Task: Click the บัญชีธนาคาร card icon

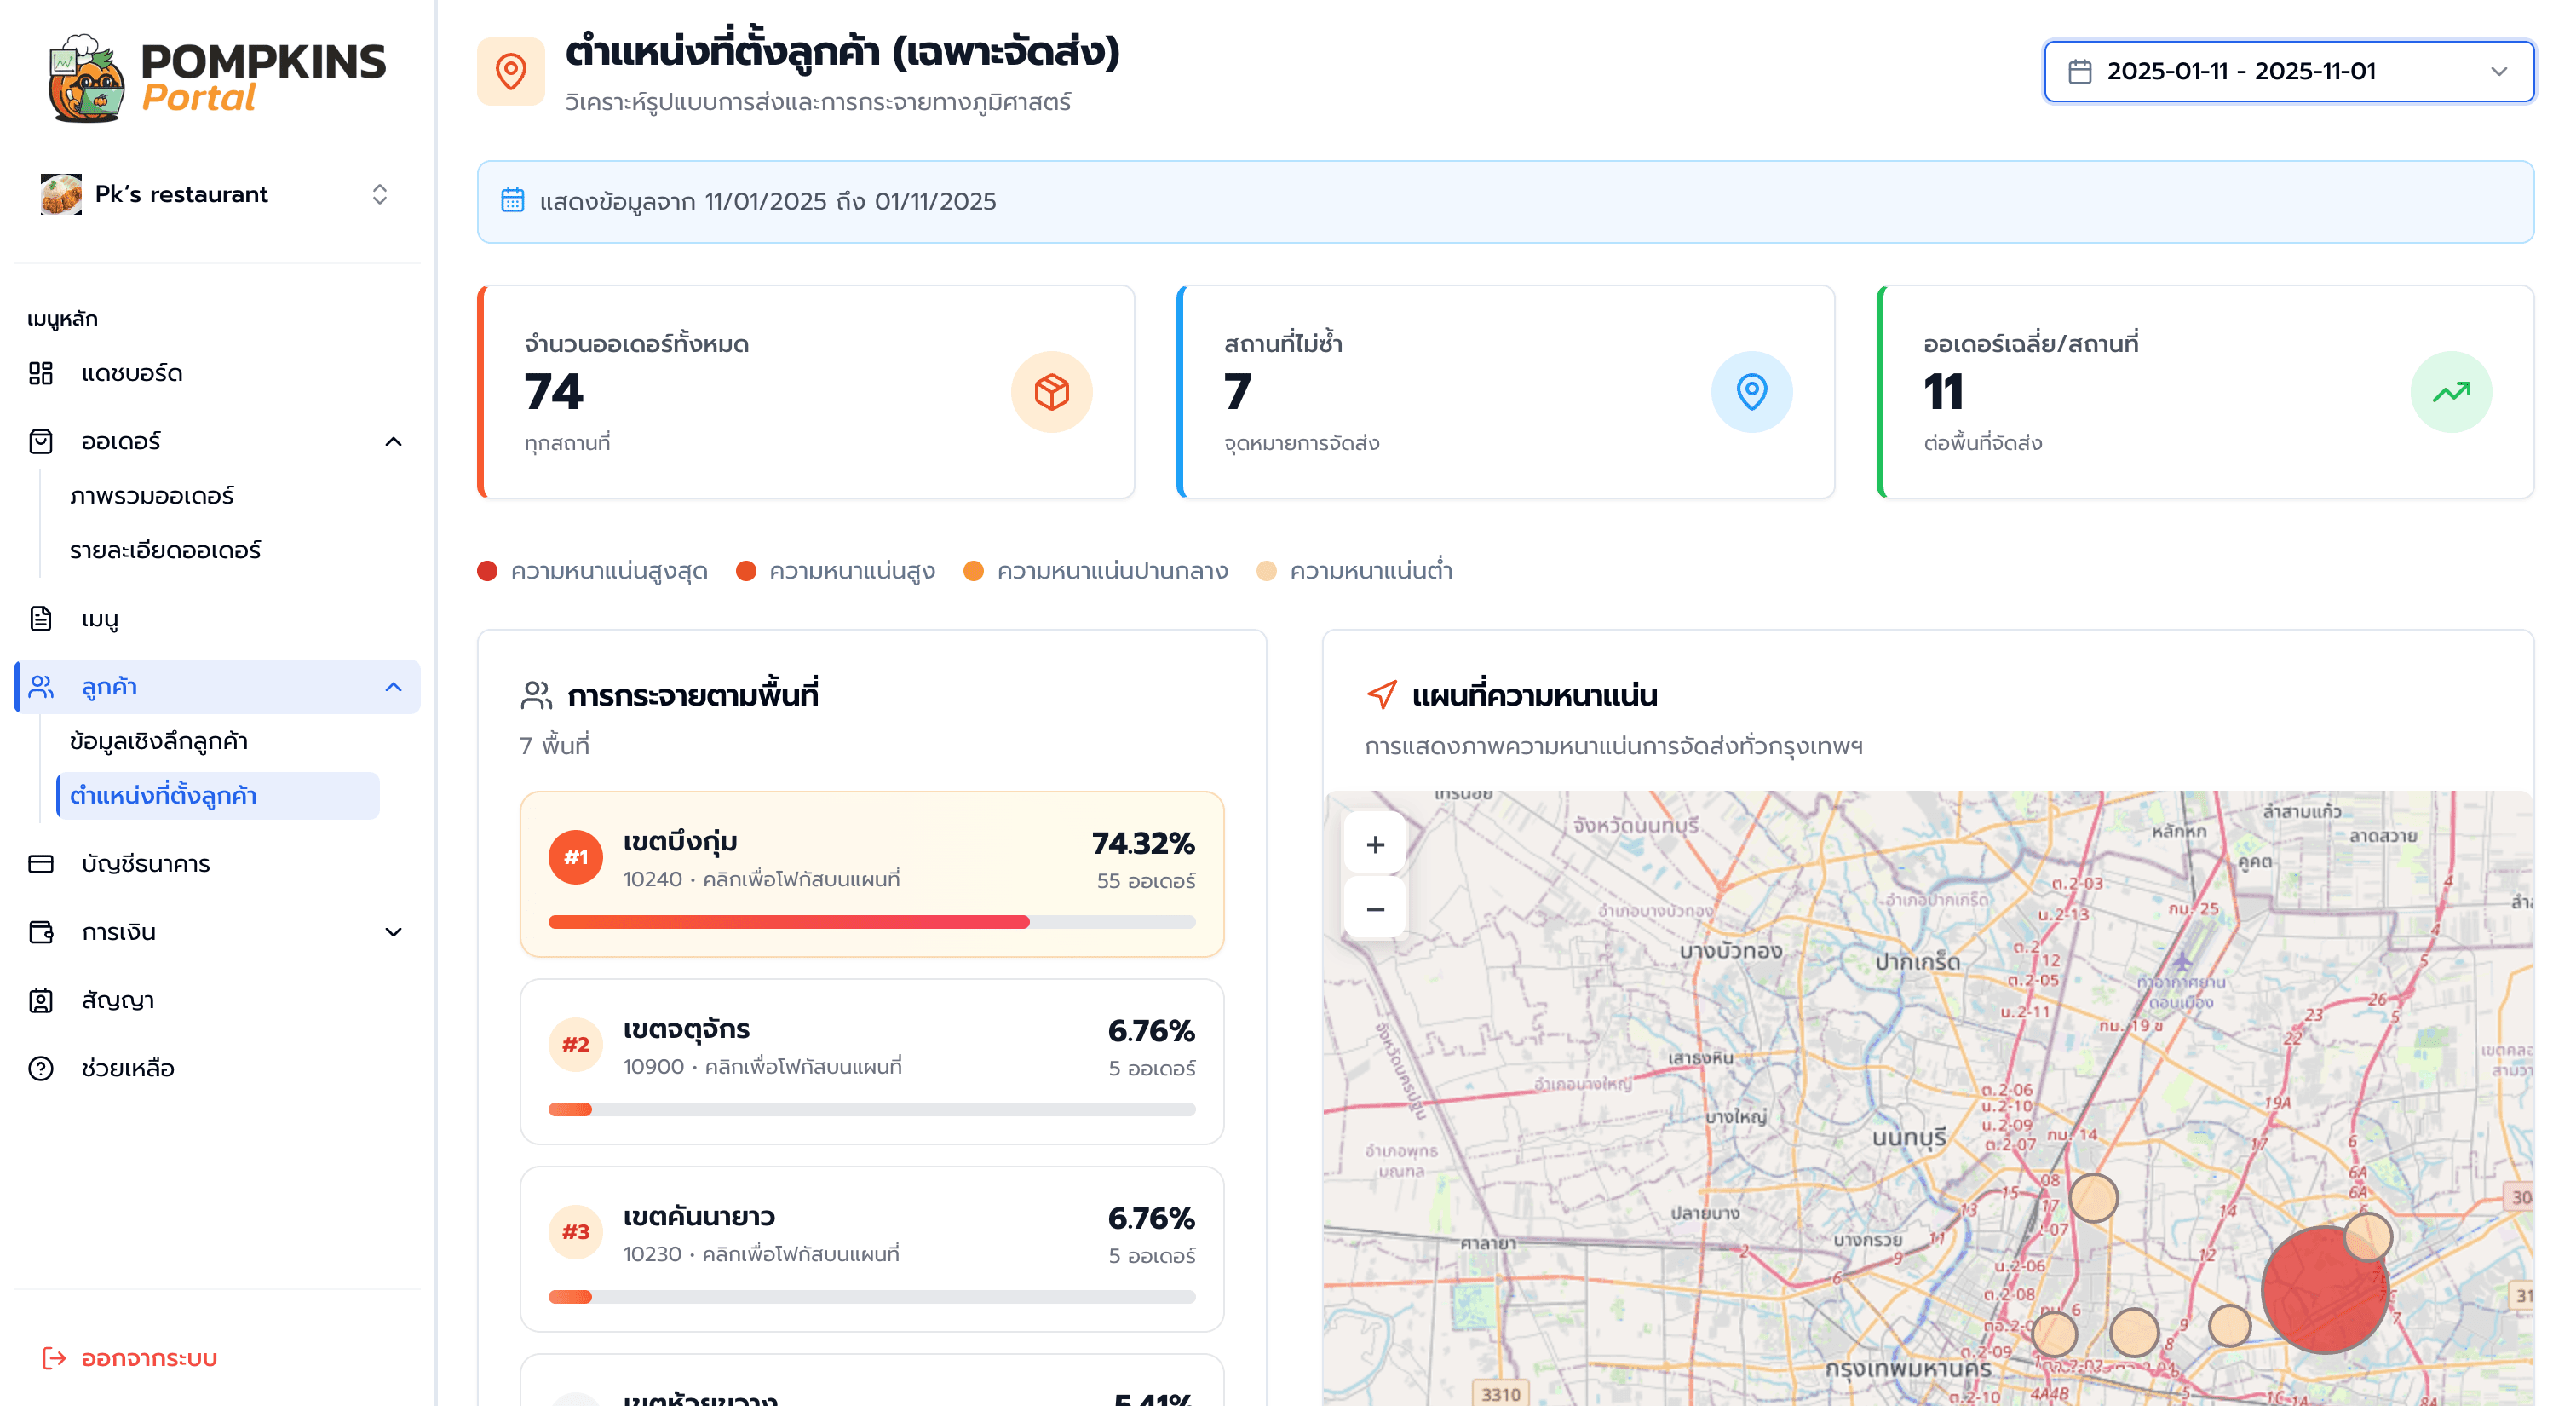Action: coord(41,864)
